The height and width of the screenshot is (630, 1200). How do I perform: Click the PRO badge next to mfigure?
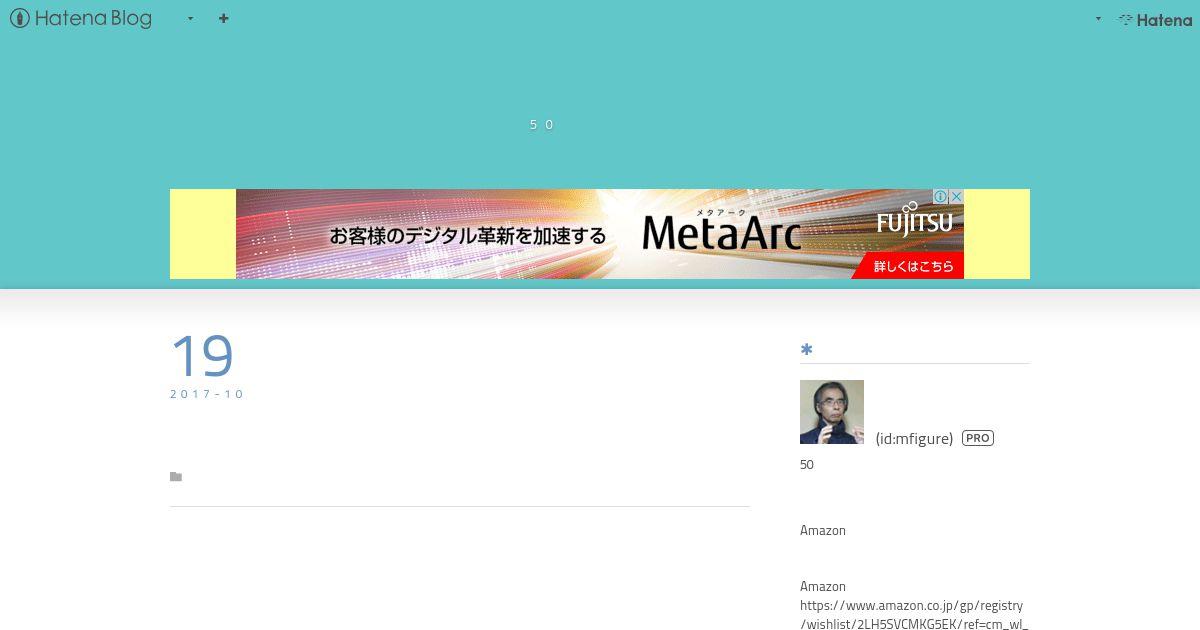(x=978, y=438)
